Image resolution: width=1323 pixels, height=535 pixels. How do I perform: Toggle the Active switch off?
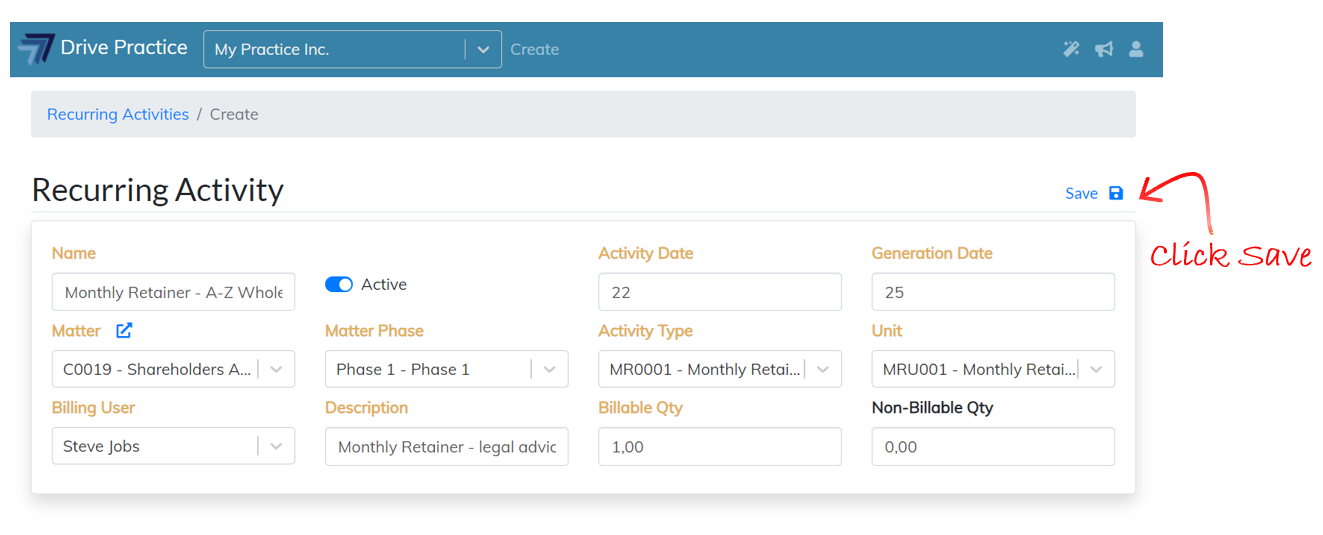[x=339, y=285]
